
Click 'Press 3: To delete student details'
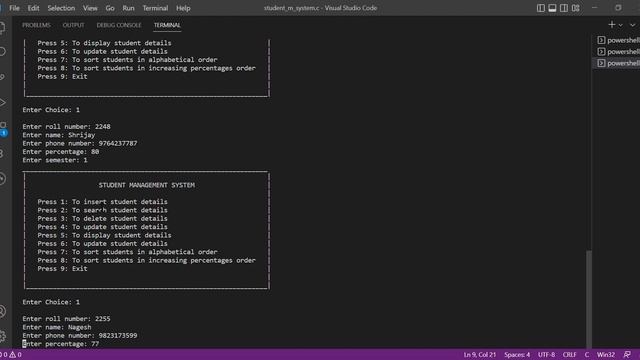pyautogui.click(x=102, y=218)
